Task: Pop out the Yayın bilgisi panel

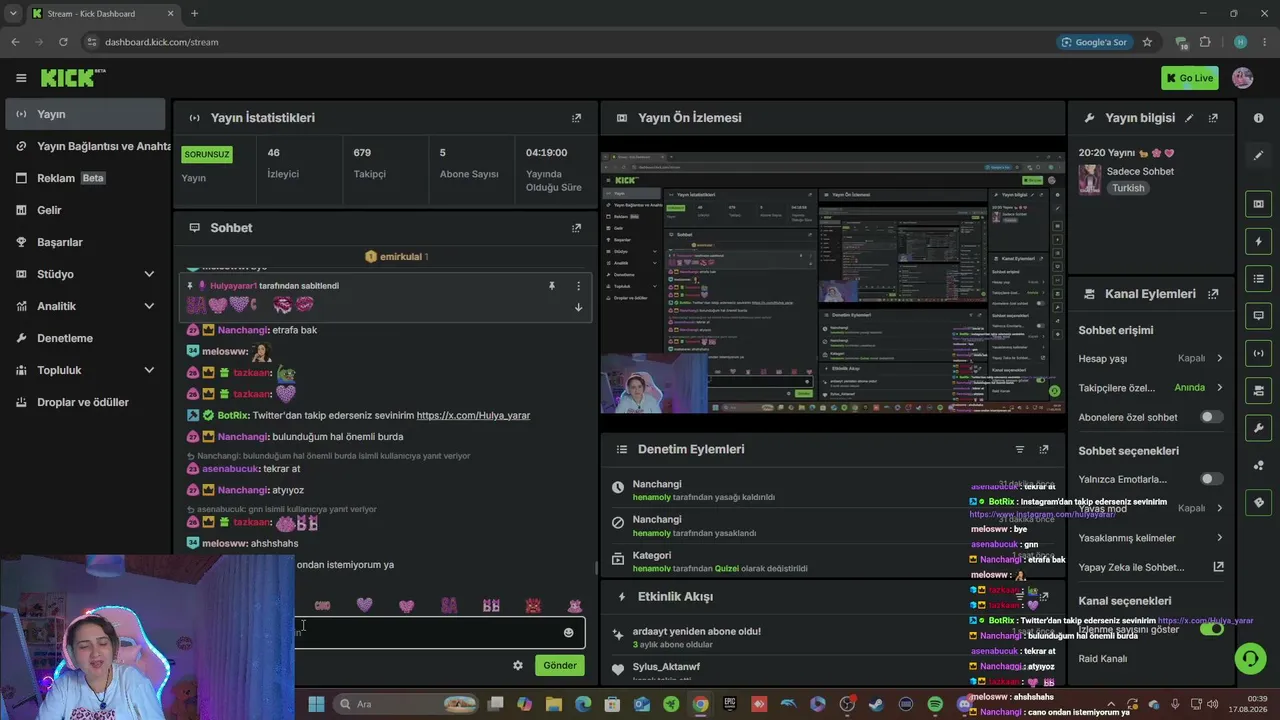Action: point(1213,118)
